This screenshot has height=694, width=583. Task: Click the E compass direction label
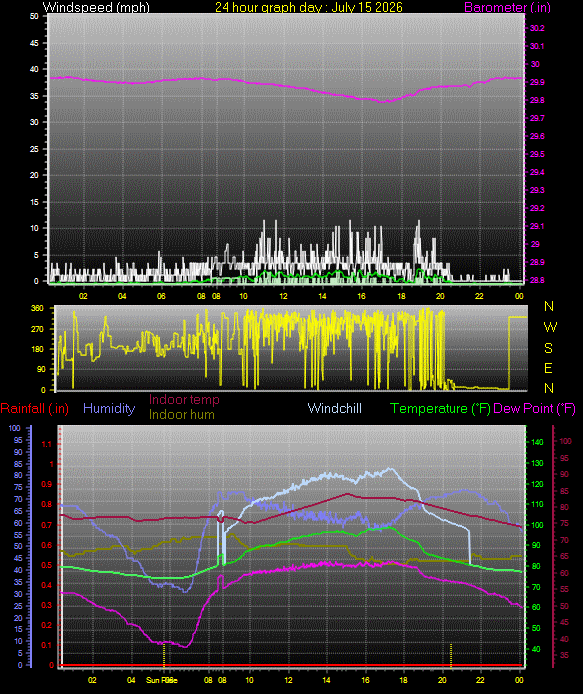(x=548, y=368)
